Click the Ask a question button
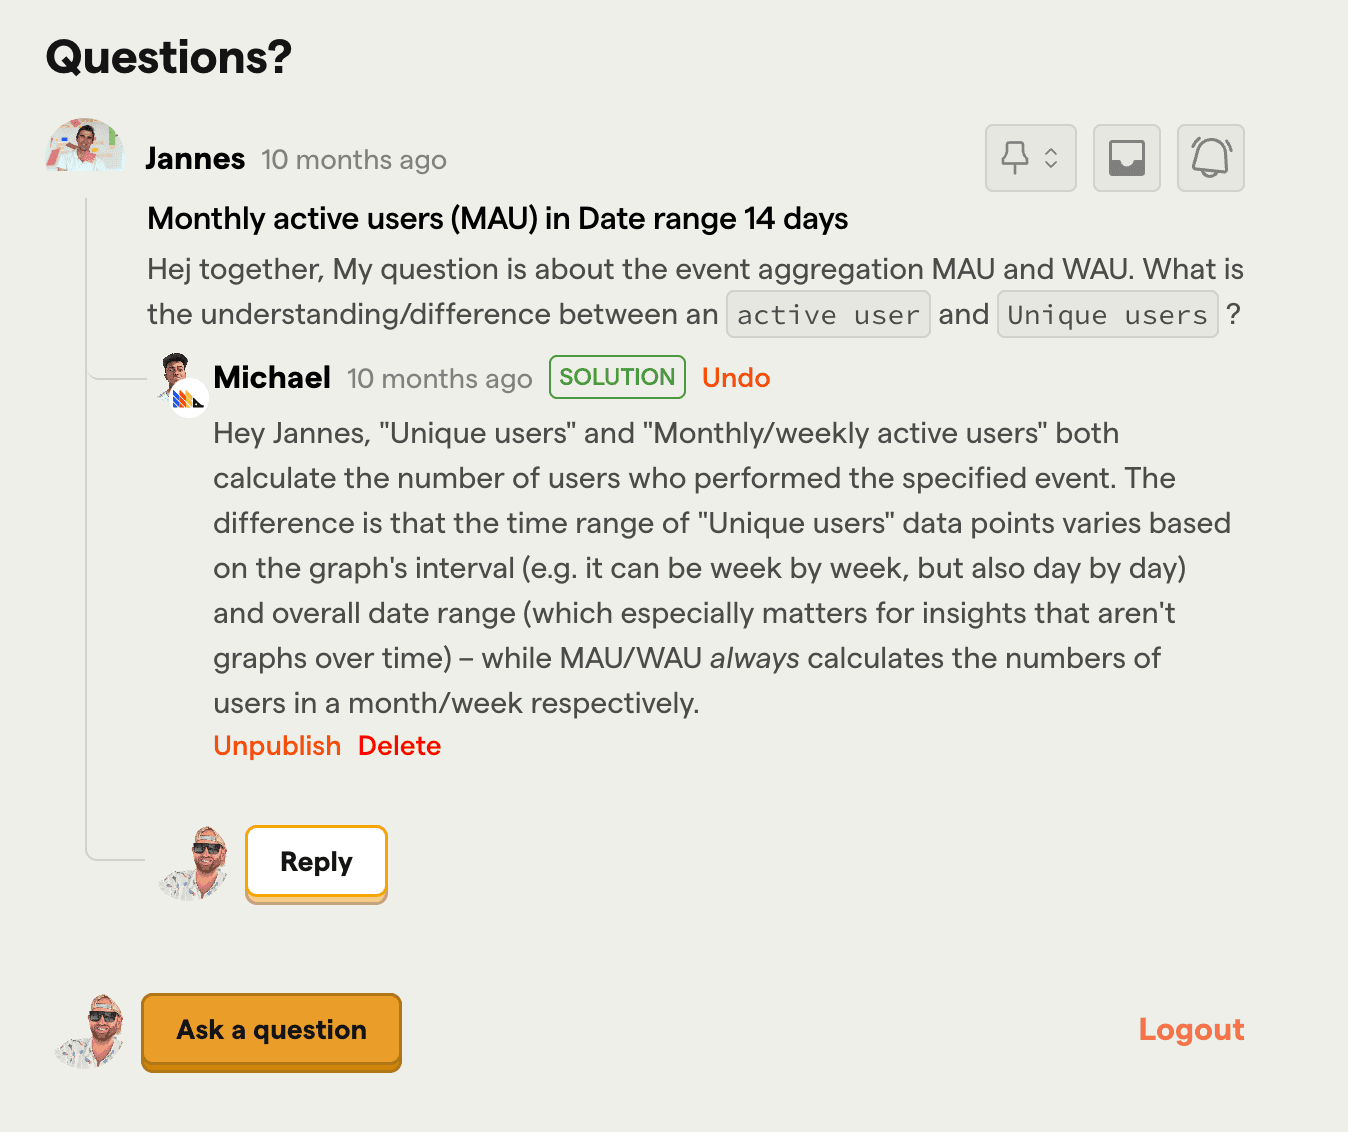 (271, 1031)
